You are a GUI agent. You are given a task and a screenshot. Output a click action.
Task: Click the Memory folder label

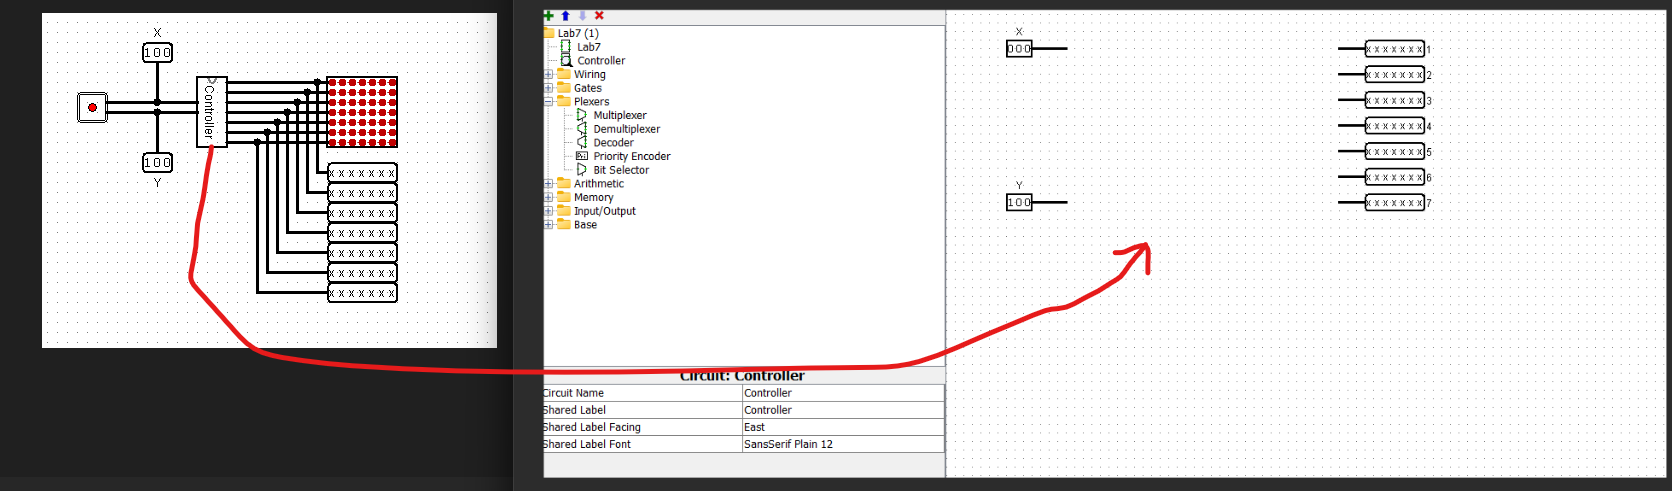pyautogui.click(x=593, y=198)
